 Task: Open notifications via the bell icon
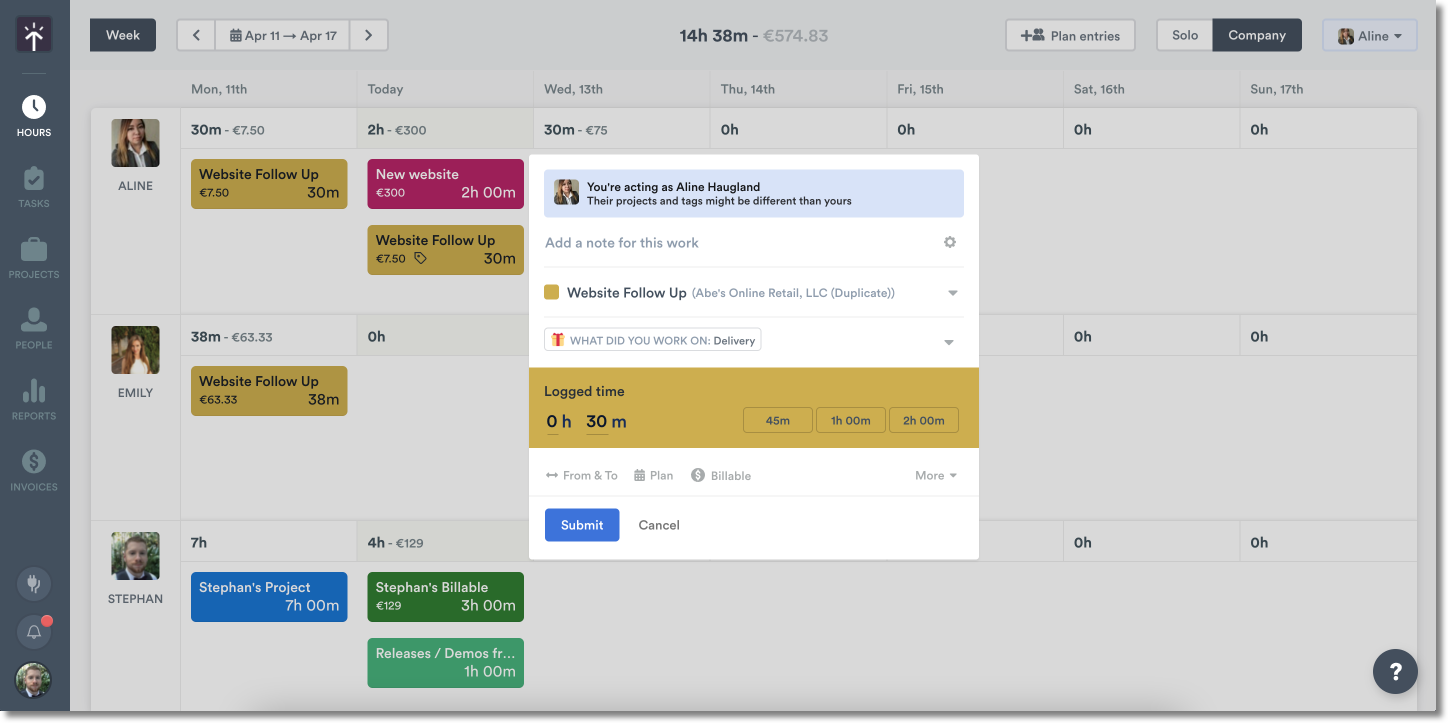(34, 631)
